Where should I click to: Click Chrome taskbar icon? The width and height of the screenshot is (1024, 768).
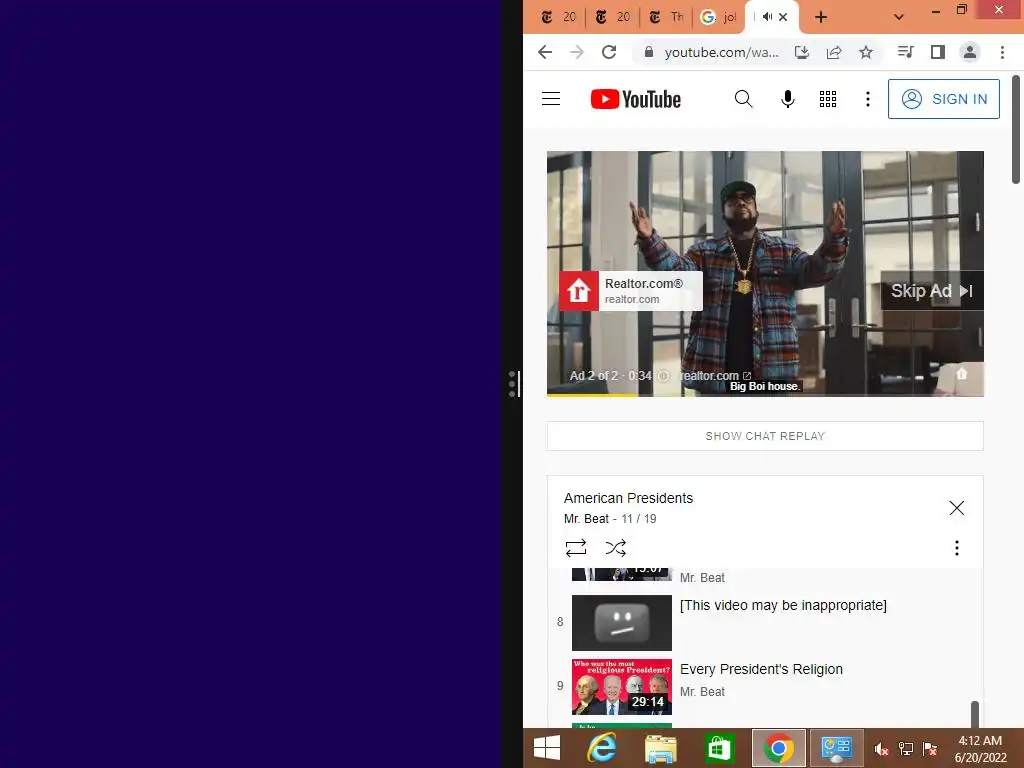click(x=778, y=748)
